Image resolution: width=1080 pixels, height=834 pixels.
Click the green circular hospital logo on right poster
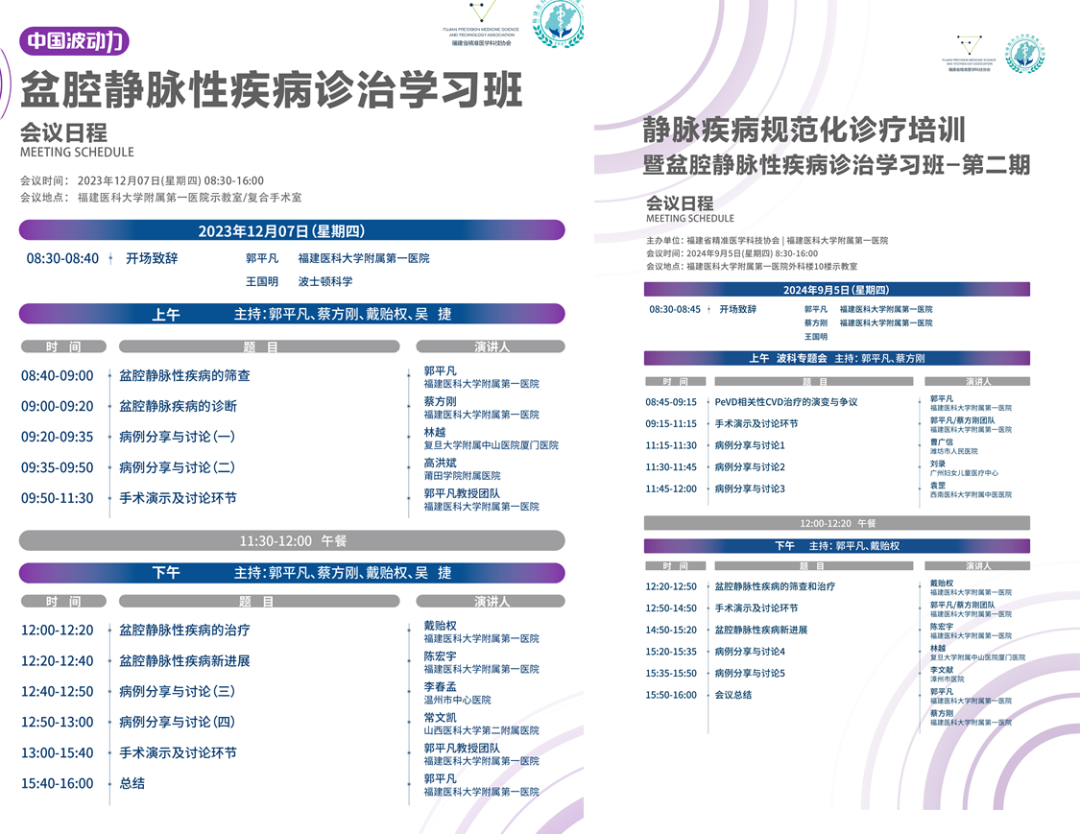[x=1025, y=54]
